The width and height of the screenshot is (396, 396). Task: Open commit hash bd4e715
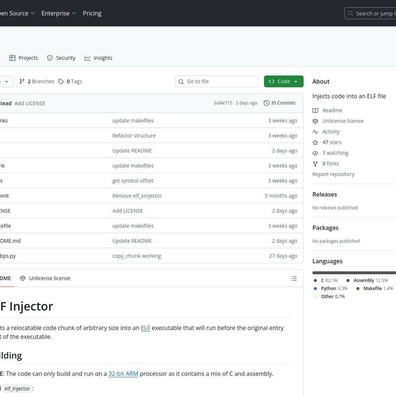click(x=223, y=103)
